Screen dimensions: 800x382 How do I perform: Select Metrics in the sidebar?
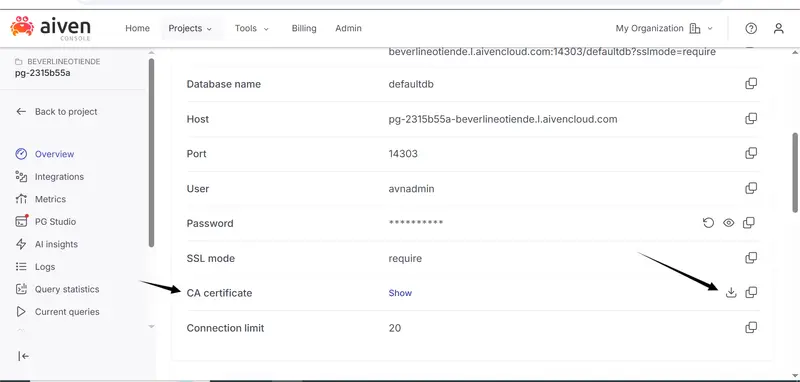pos(50,199)
